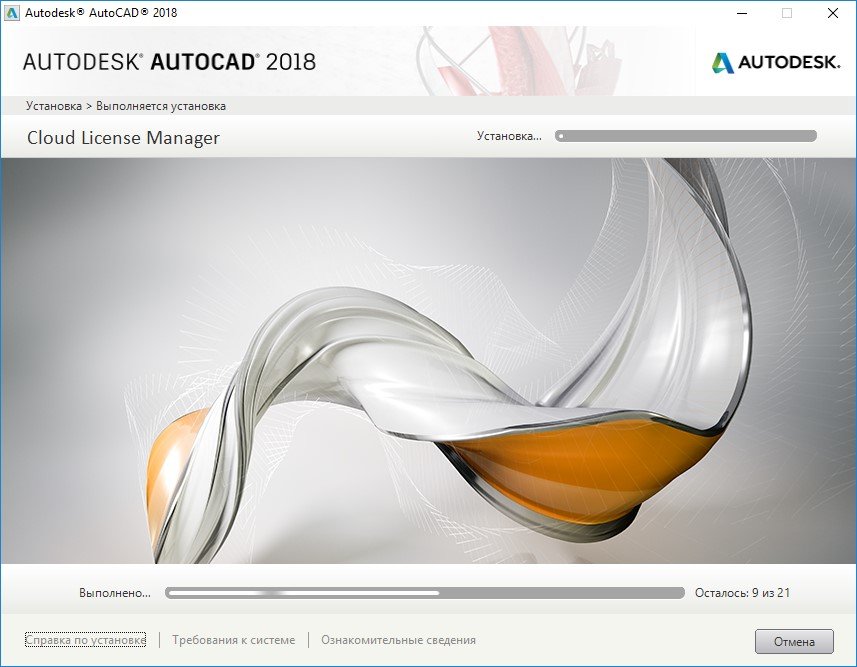This screenshot has height=667, width=857.
Task: Click the overall Выполнено progress bar
Action: click(425, 593)
